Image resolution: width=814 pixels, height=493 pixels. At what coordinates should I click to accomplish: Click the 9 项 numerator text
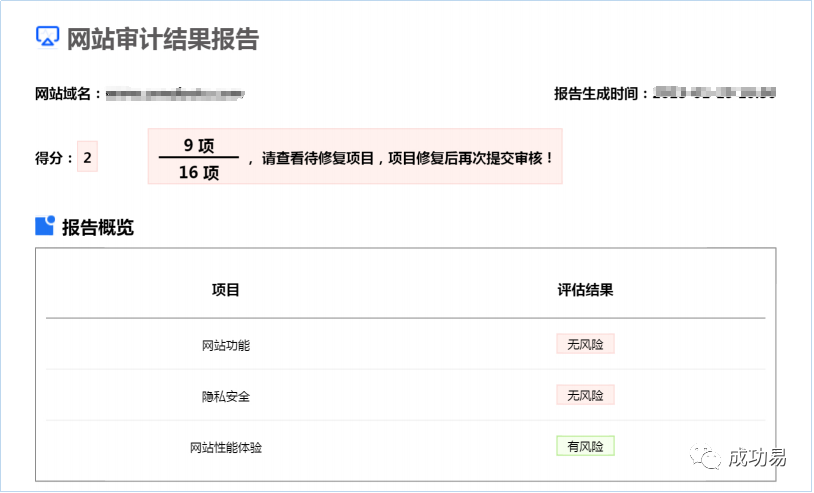click(199, 145)
